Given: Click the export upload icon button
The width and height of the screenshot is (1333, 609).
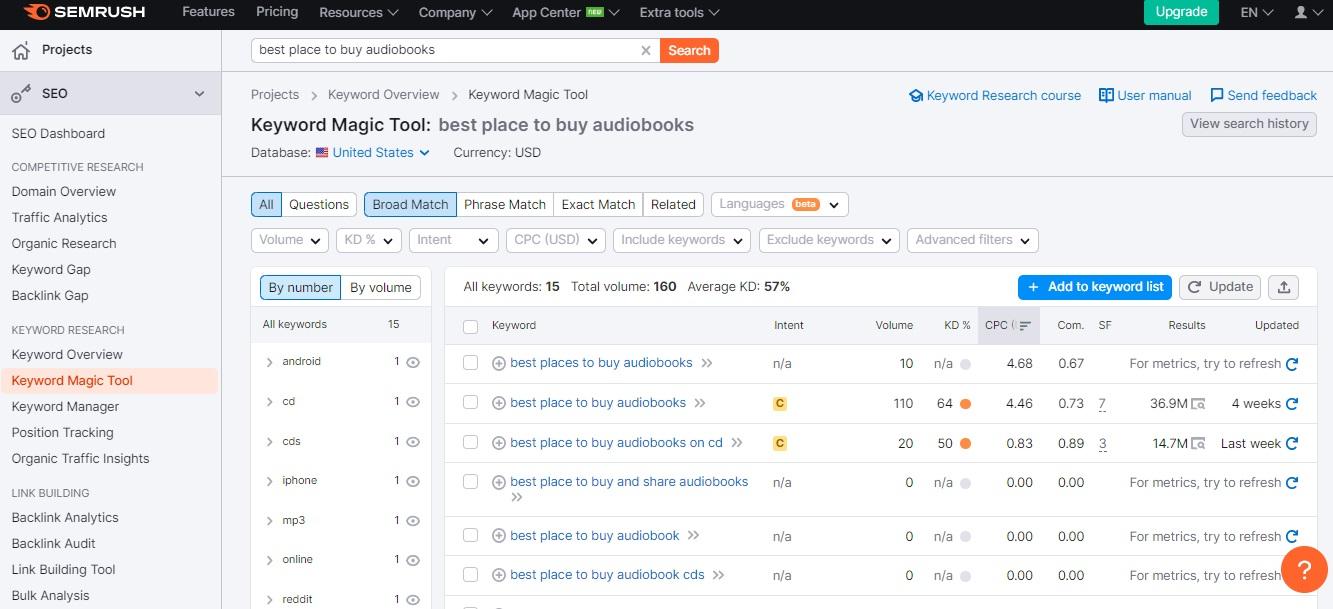Looking at the screenshot, I should coord(1284,287).
